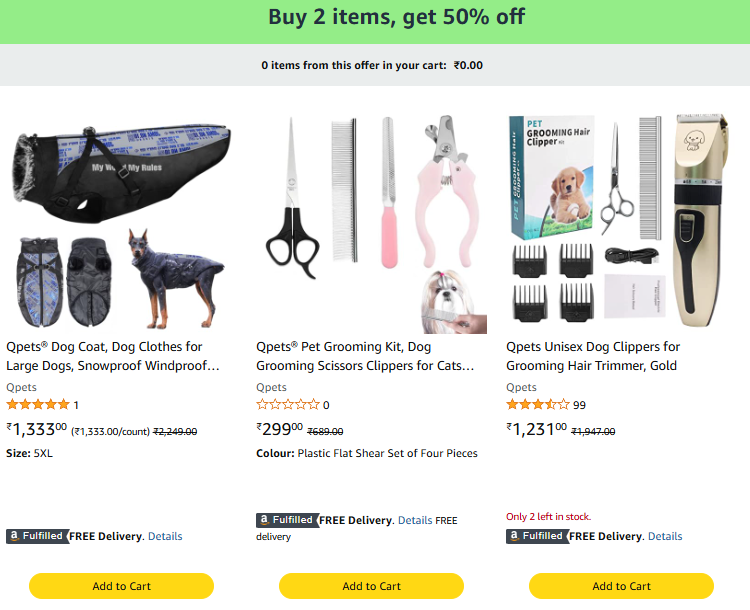Click Fulfilled badge under the grooming kit
This screenshot has height=610, width=750.
(x=286, y=520)
